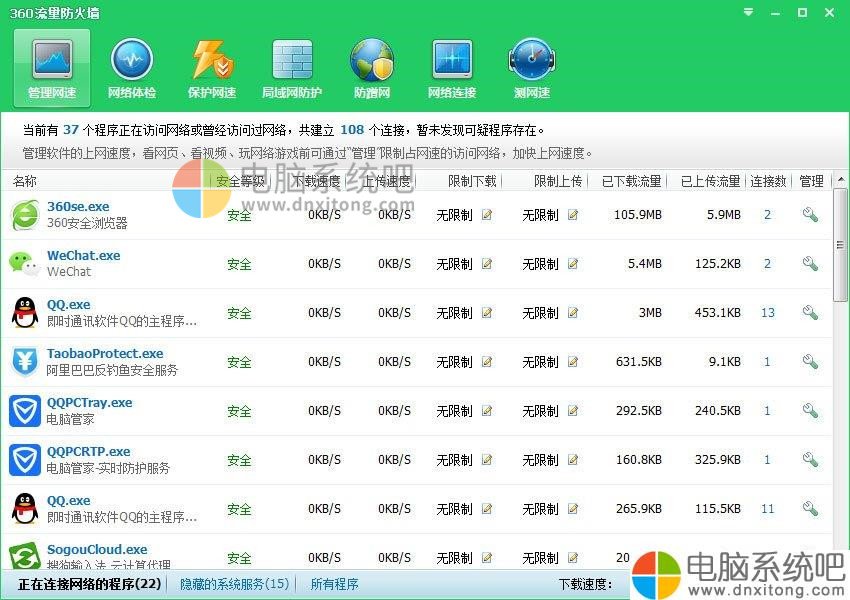Open manage wrench for 360se.exe

point(810,215)
